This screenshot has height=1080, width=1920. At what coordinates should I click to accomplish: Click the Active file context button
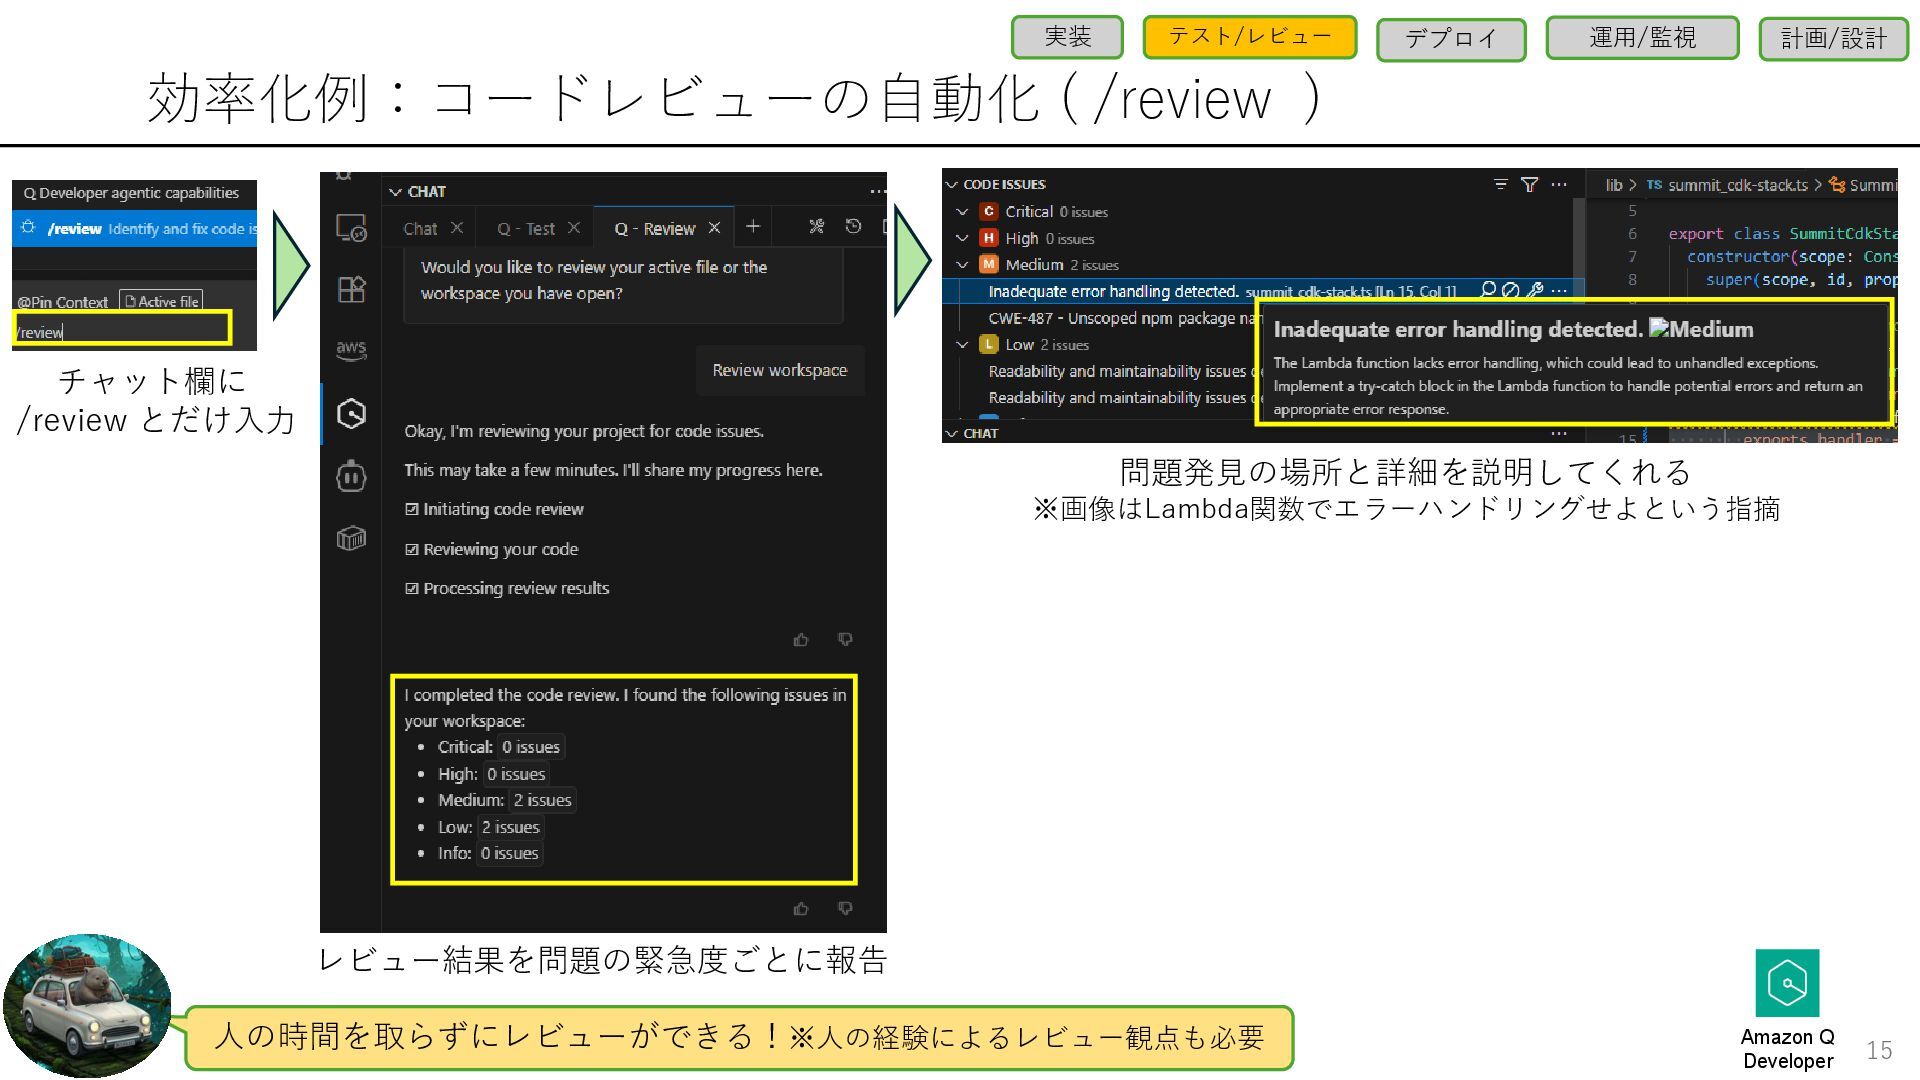coord(161,301)
